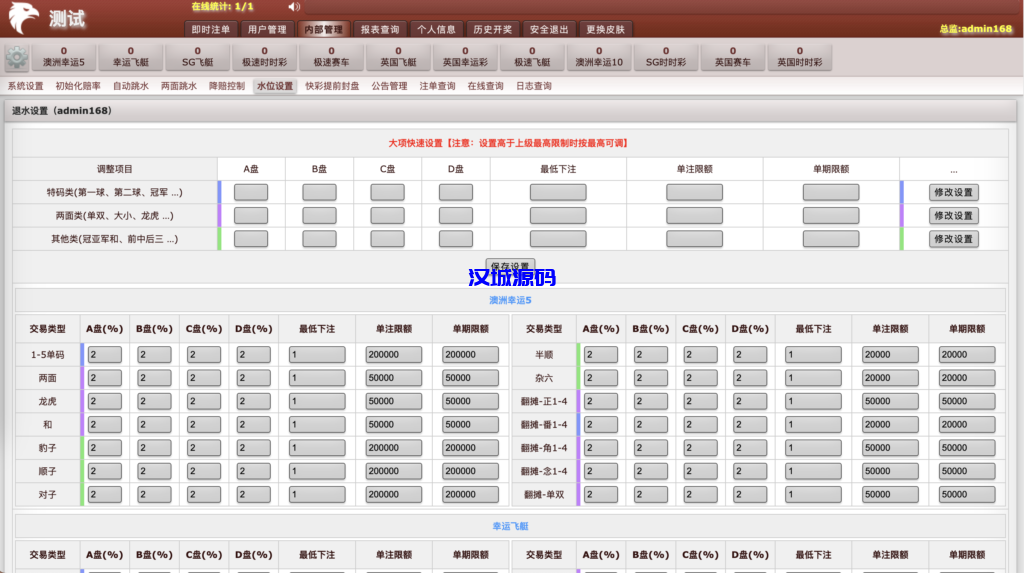
Task: Open the 内部管理 menu tab
Action: pos(323,29)
